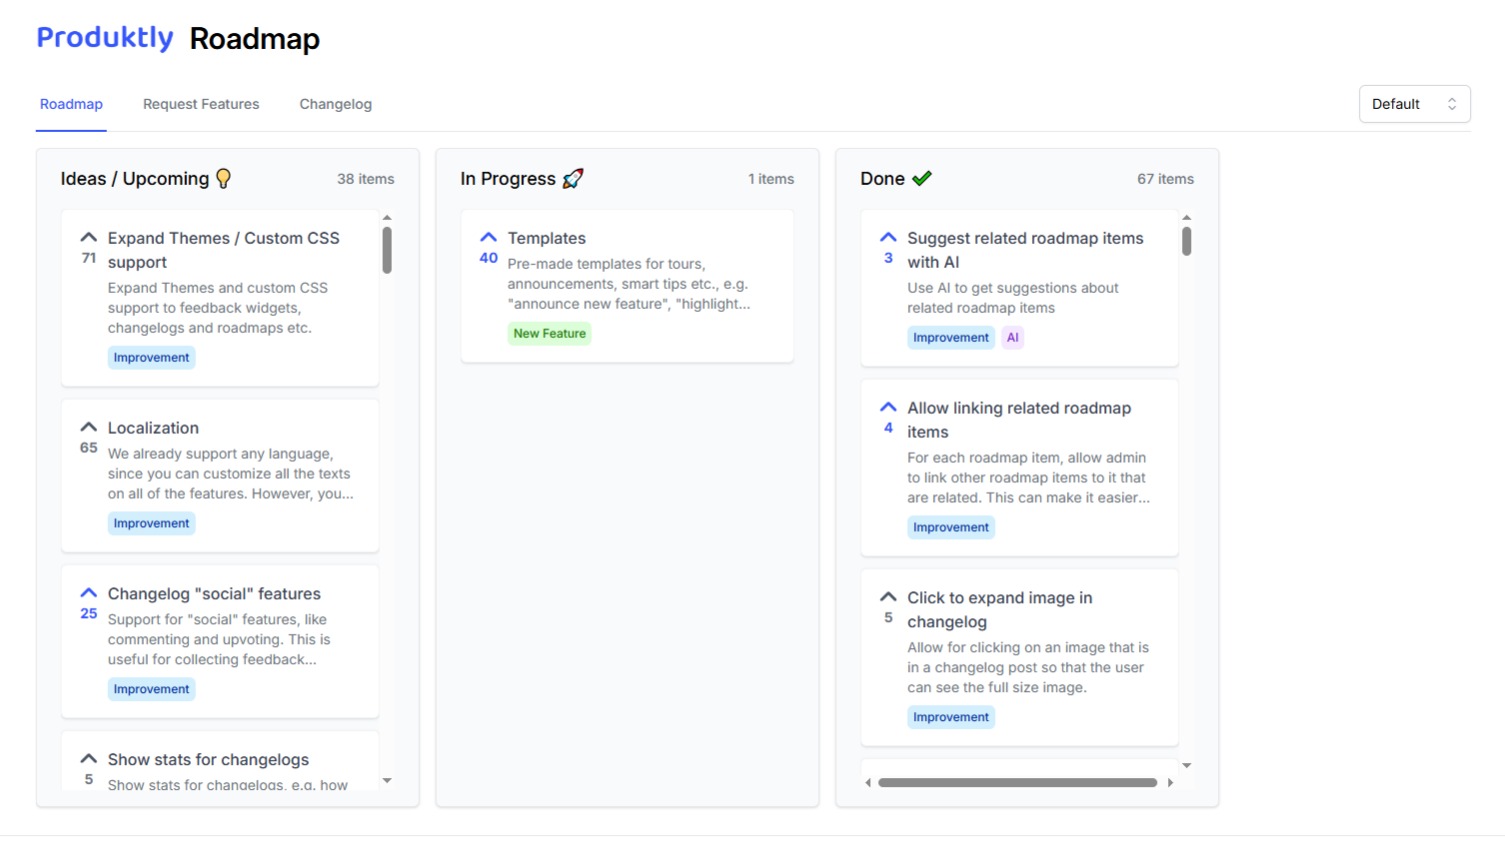Upvote the Localization roadmap item
Image resolution: width=1505 pixels, height=846 pixels.
89,428
